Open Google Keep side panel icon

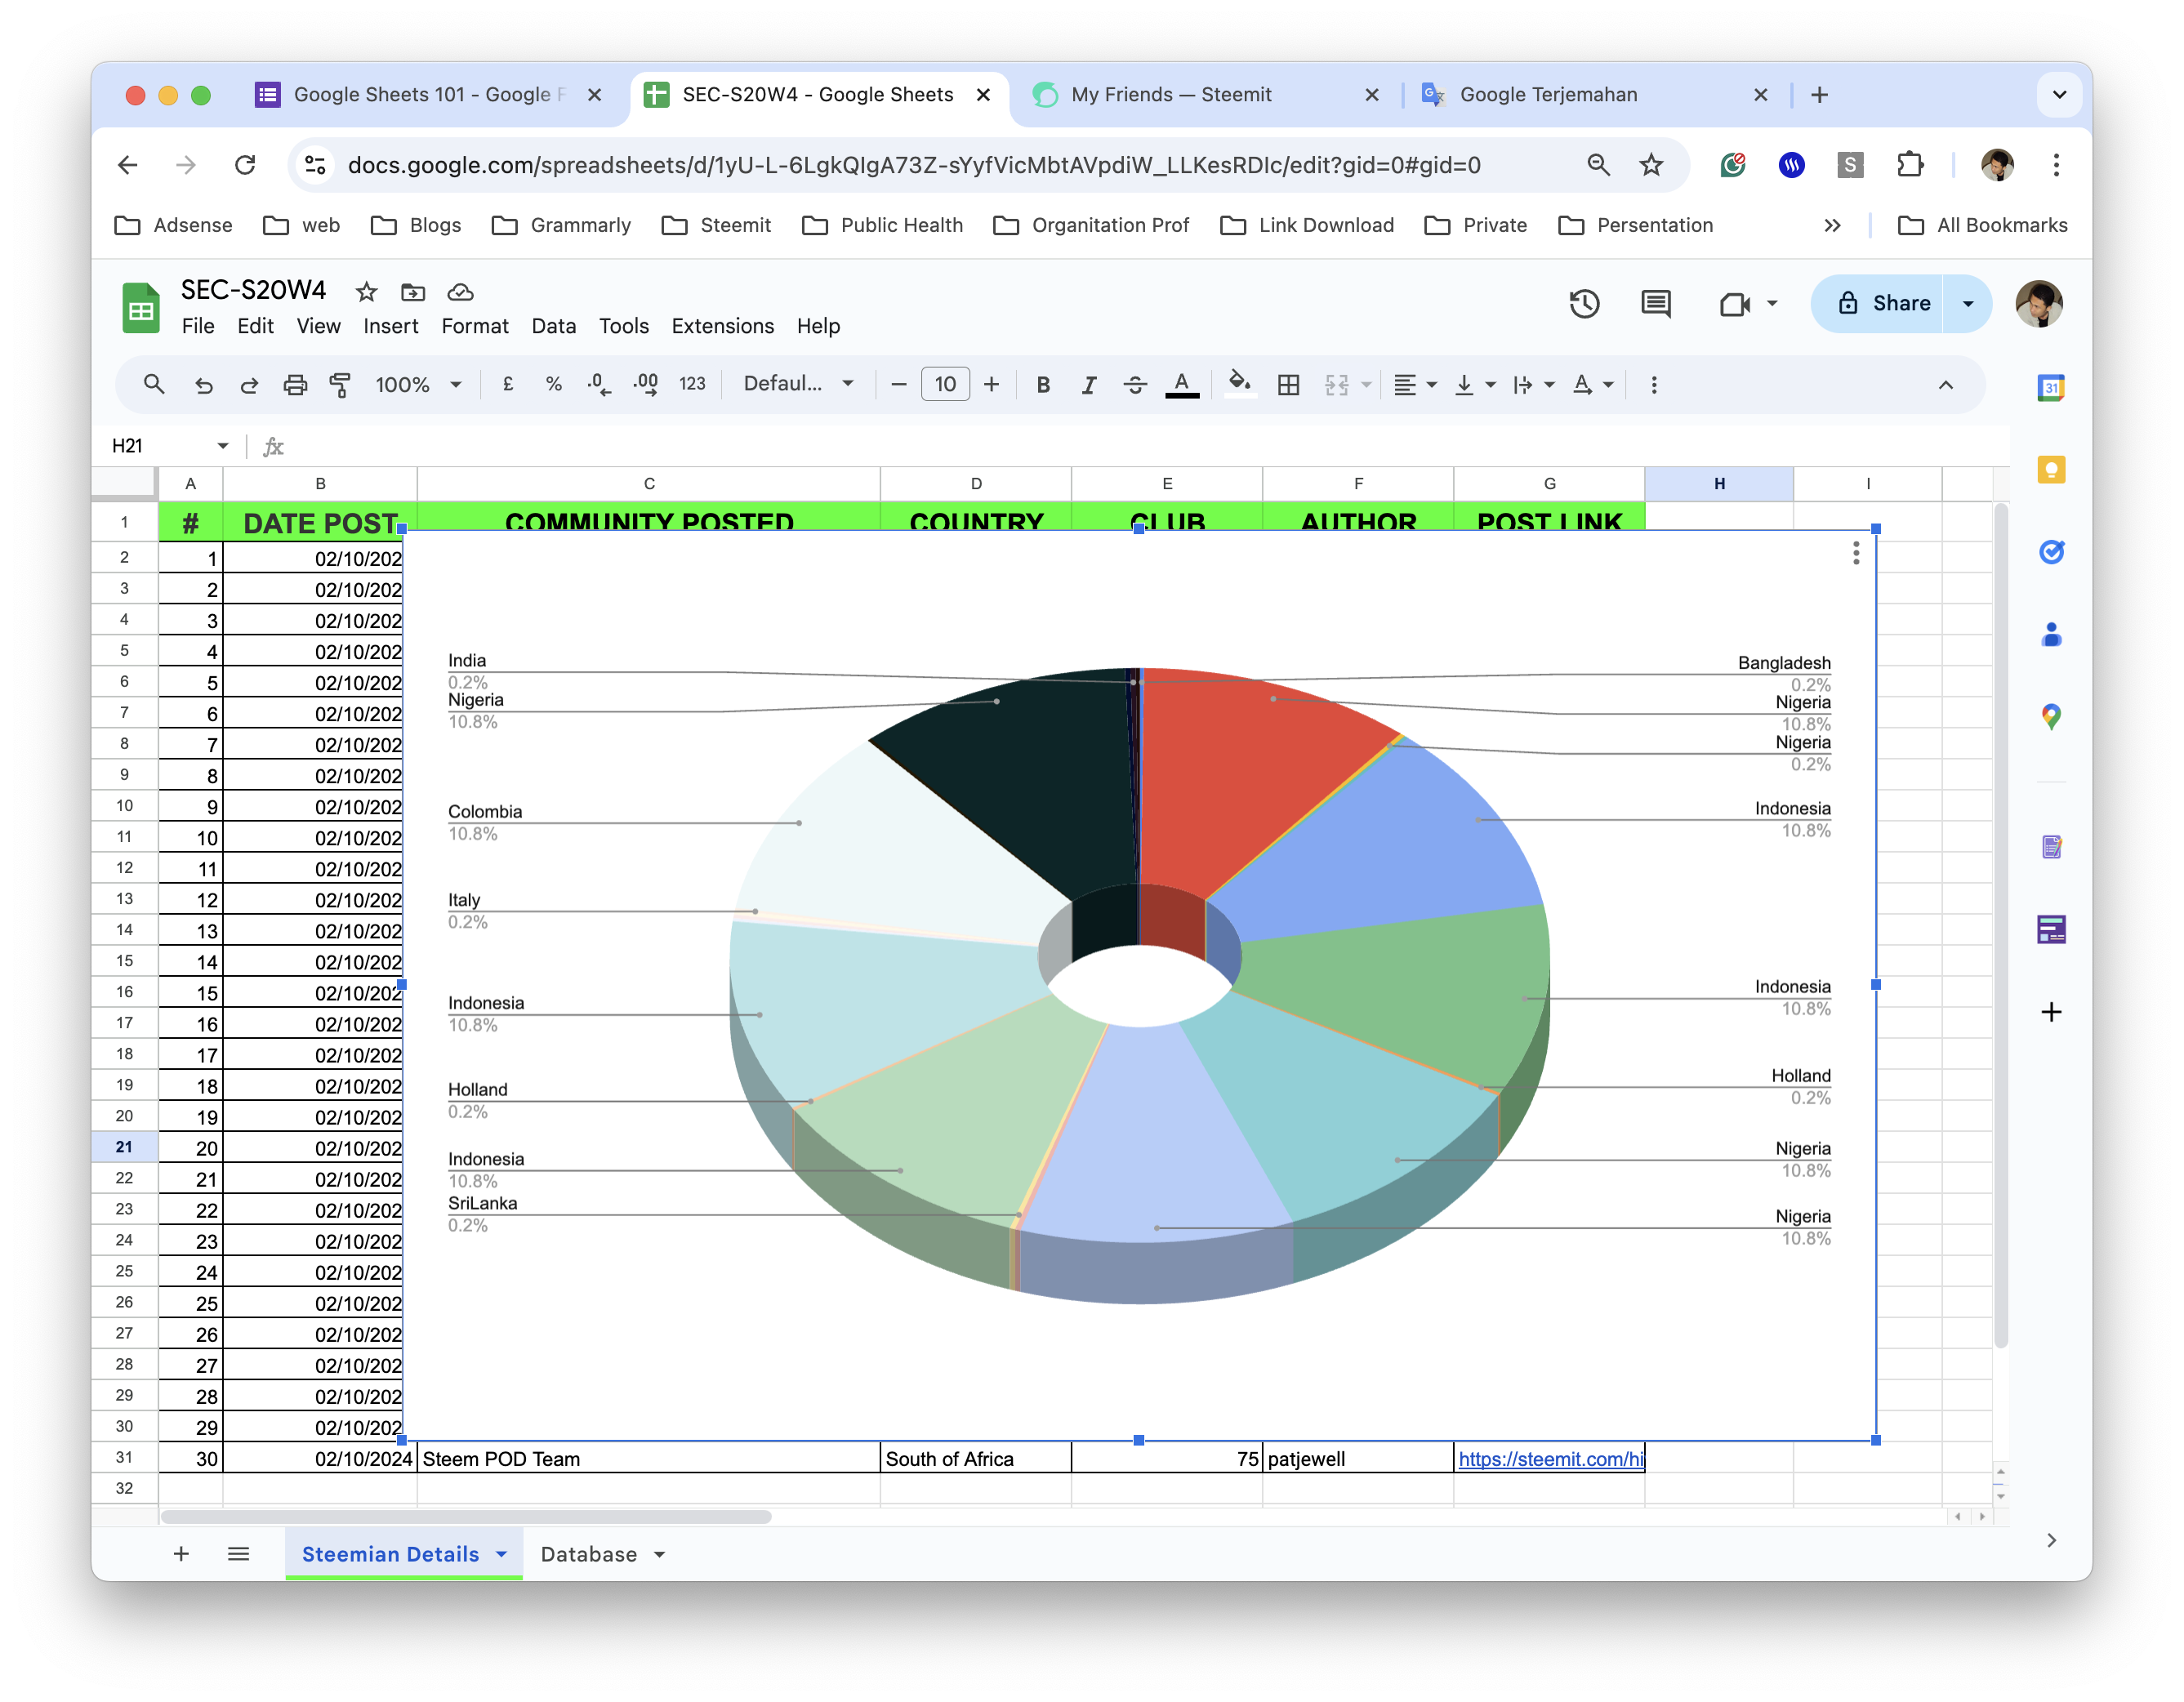coord(2051,470)
